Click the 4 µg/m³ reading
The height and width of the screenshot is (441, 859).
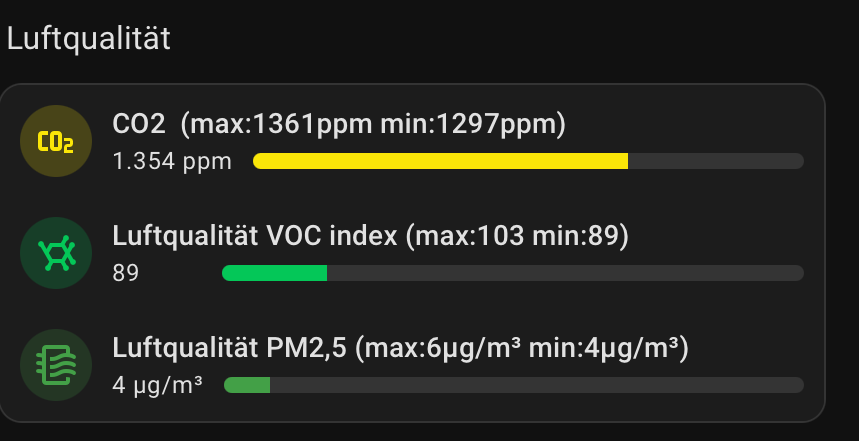coord(158,385)
